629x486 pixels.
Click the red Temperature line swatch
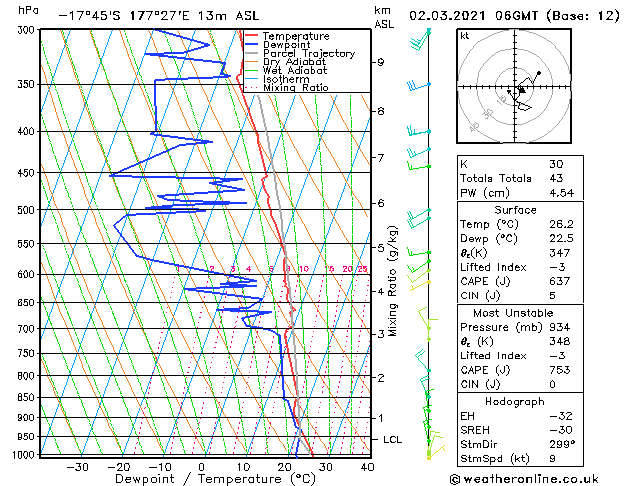coord(251,36)
